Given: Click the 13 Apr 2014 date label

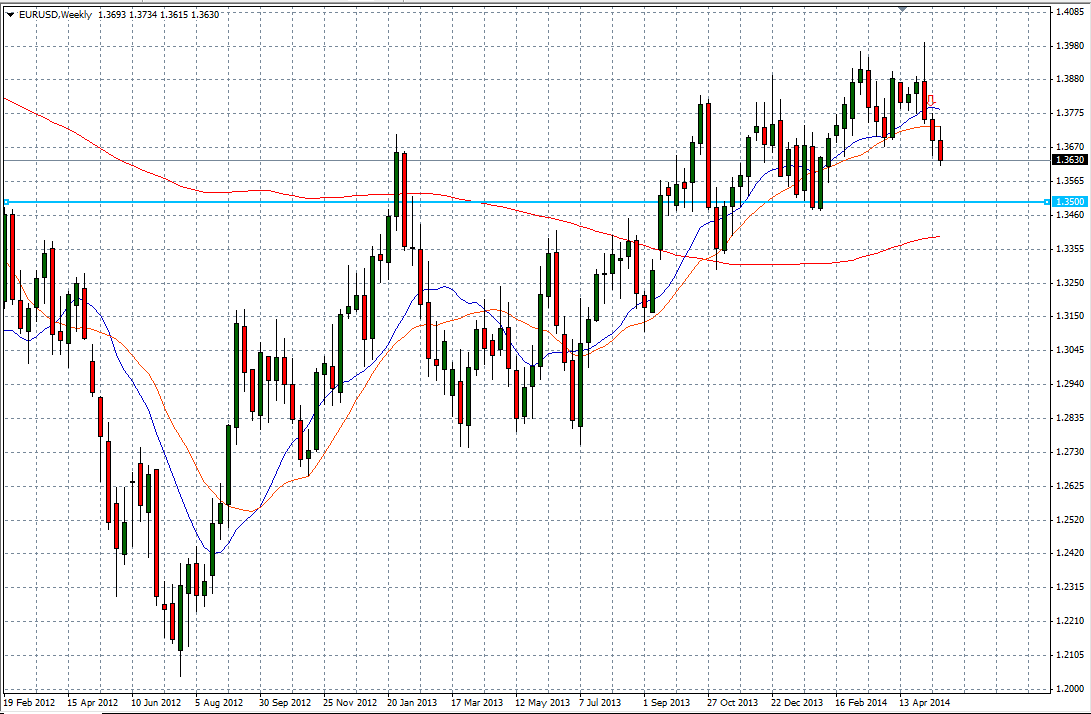Looking at the screenshot, I should [925, 702].
